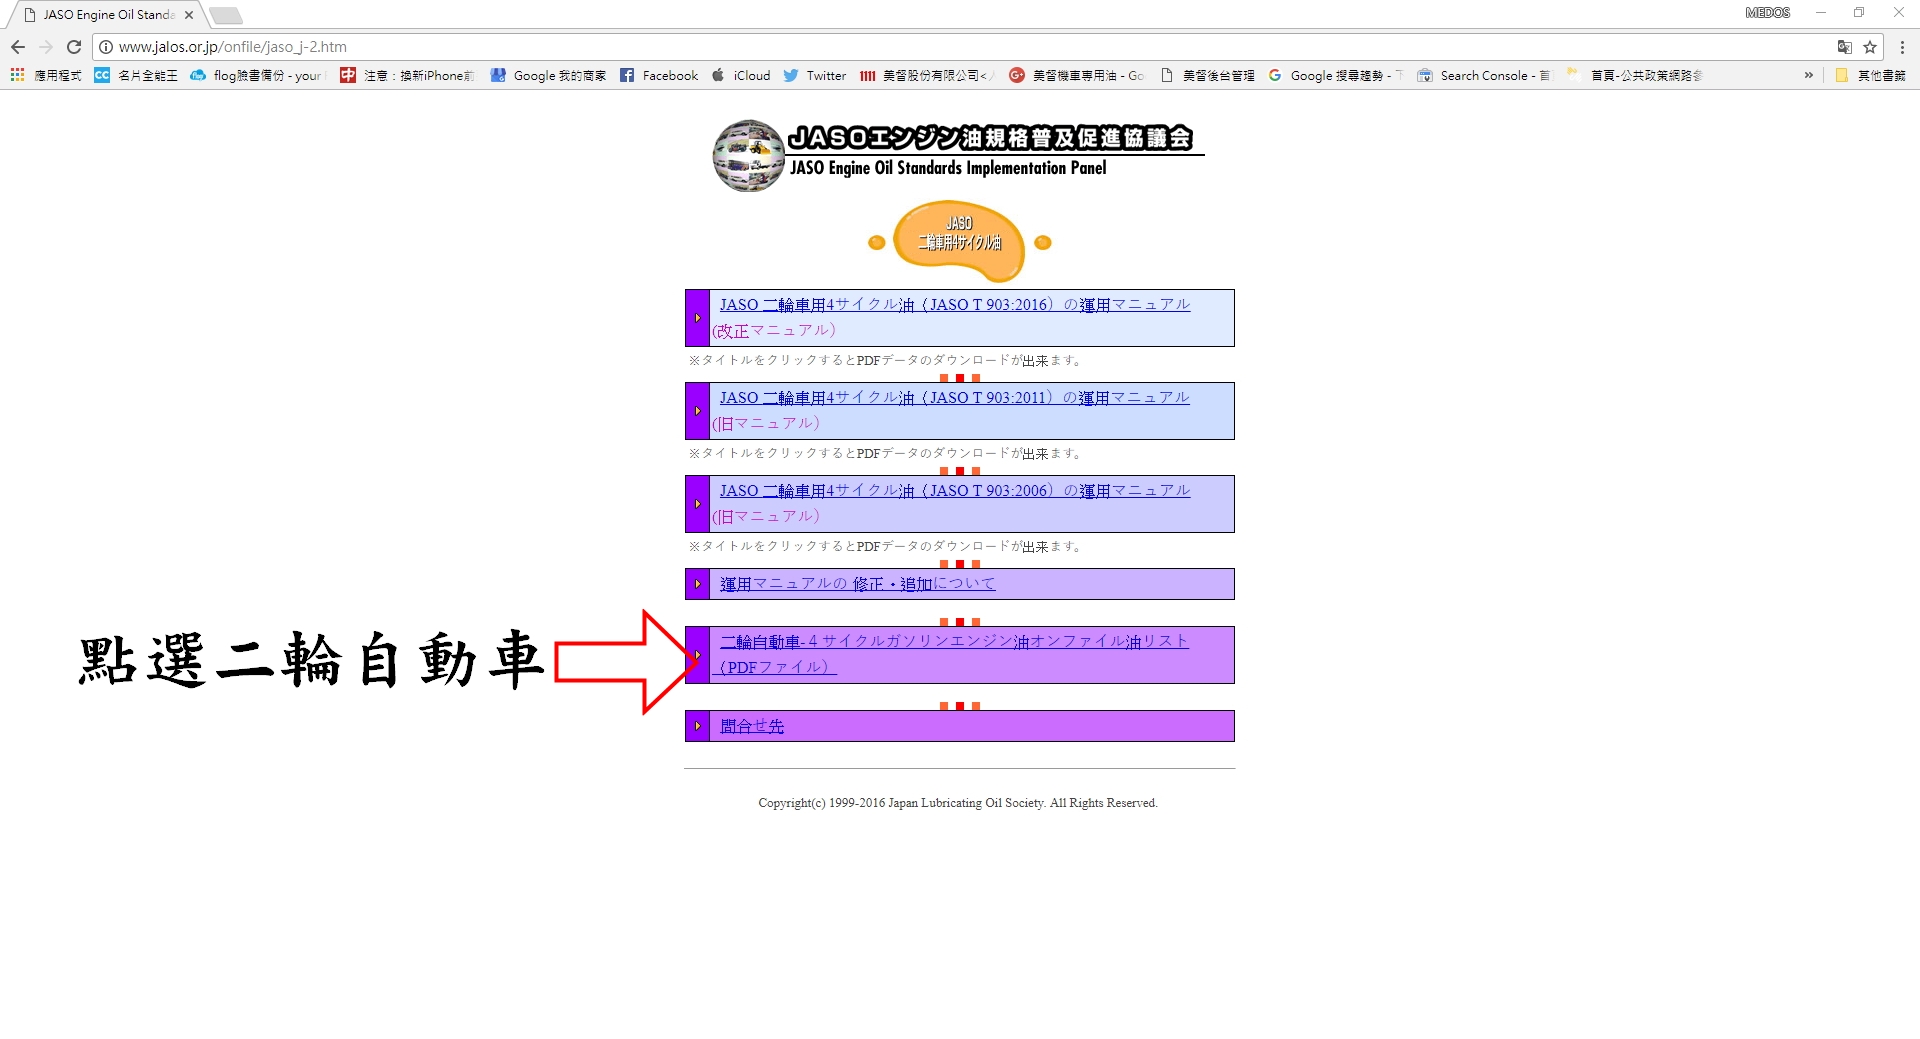Open the Facebook bookmark
Viewport: 1920px width, 1039px height.
point(659,75)
